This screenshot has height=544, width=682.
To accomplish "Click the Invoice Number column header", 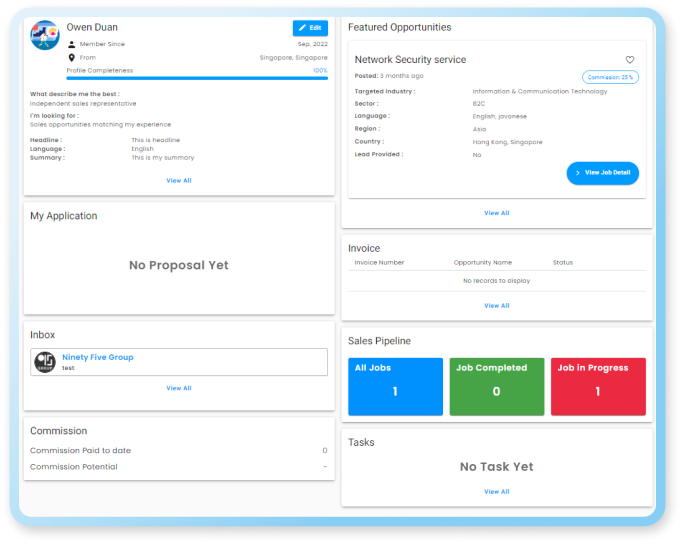I will pos(379,263).
